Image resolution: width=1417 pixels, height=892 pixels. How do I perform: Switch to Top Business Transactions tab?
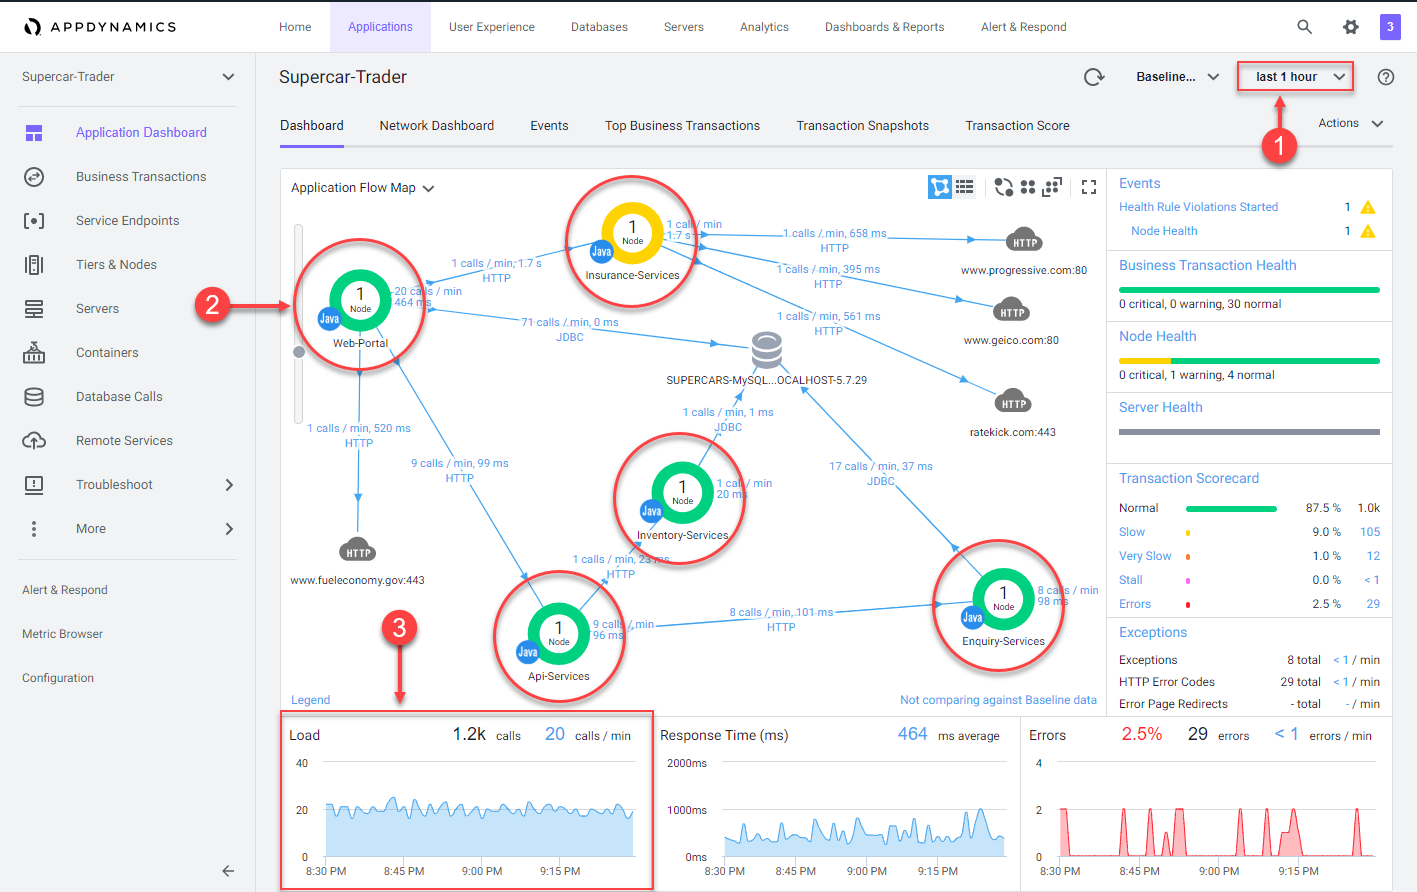pos(682,126)
